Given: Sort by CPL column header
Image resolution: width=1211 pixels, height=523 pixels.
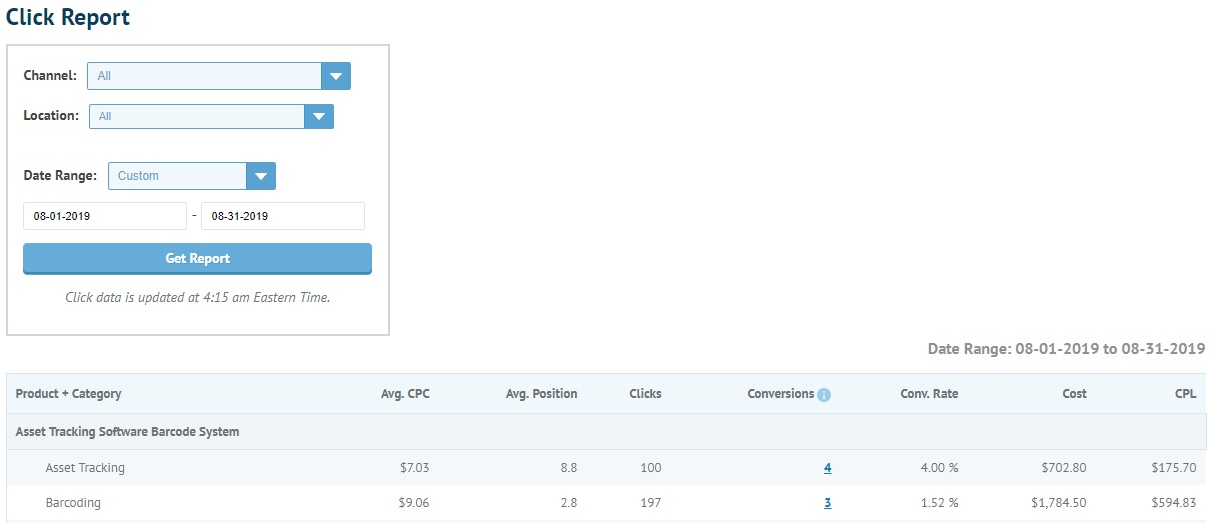Looking at the screenshot, I should click(1186, 394).
